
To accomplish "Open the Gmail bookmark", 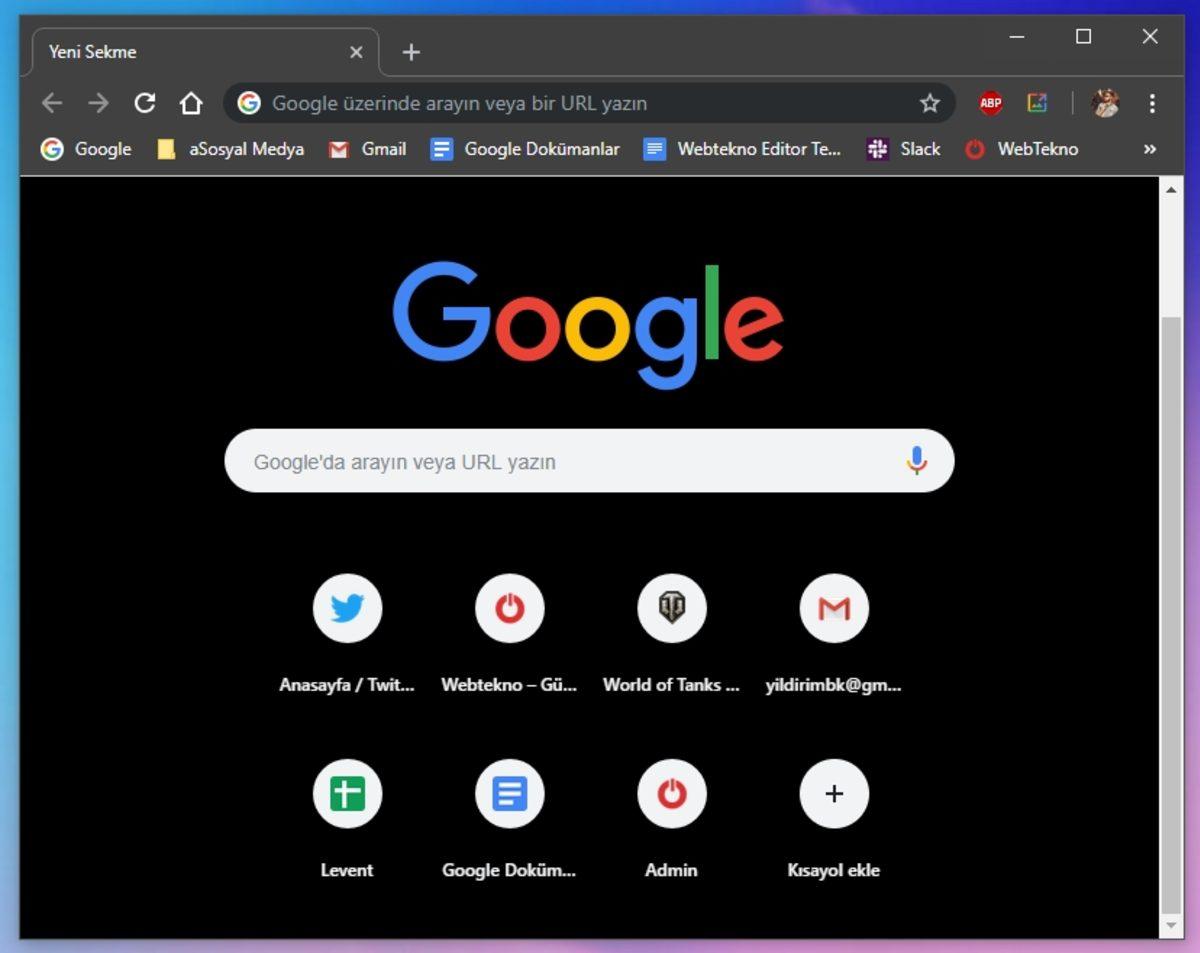I will (367, 149).
